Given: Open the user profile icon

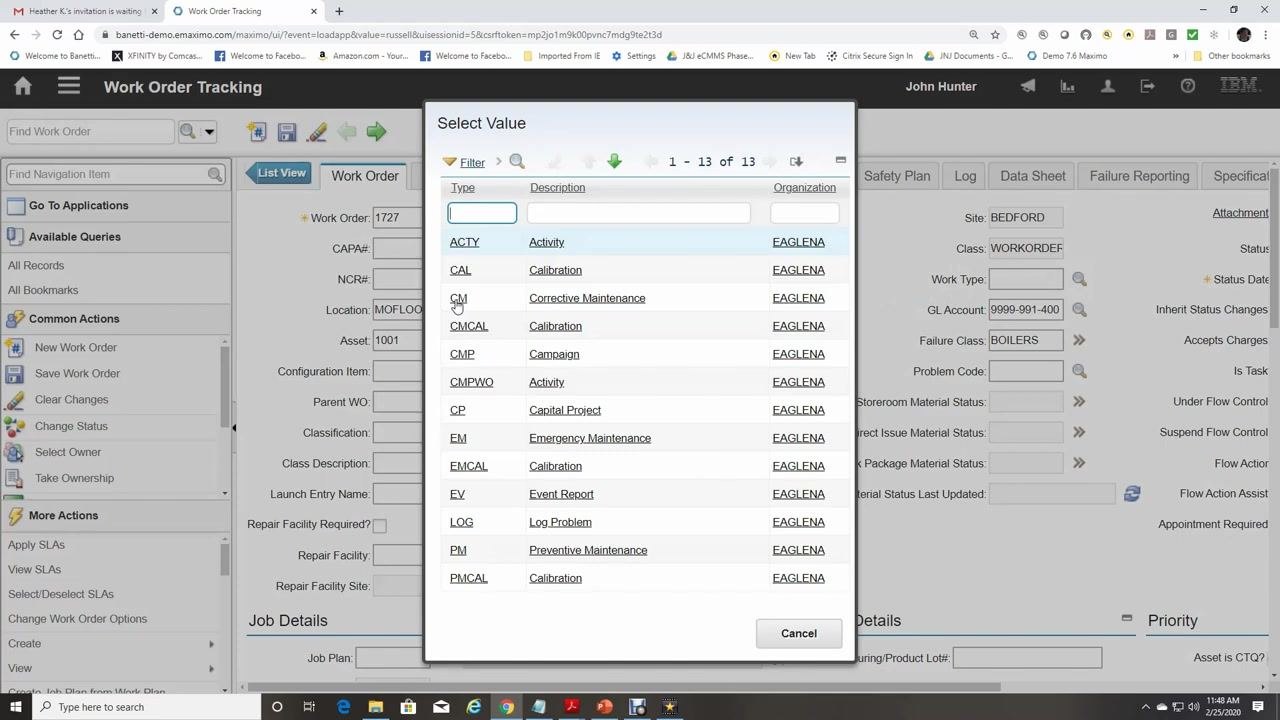Looking at the screenshot, I should point(1108,86).
